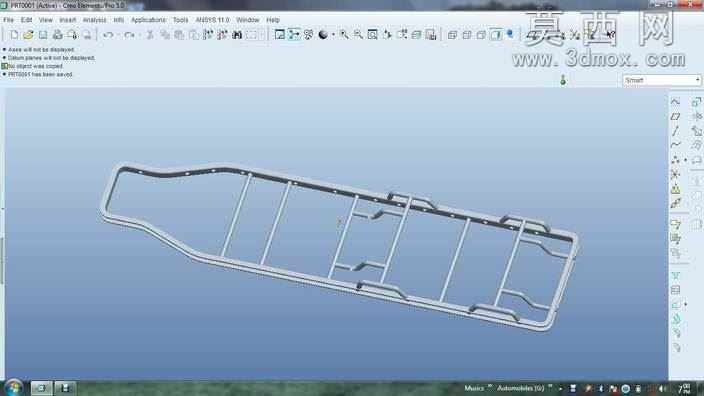Create a datum point
Viewport: 704px width, 396px height.
pos(675,160)
